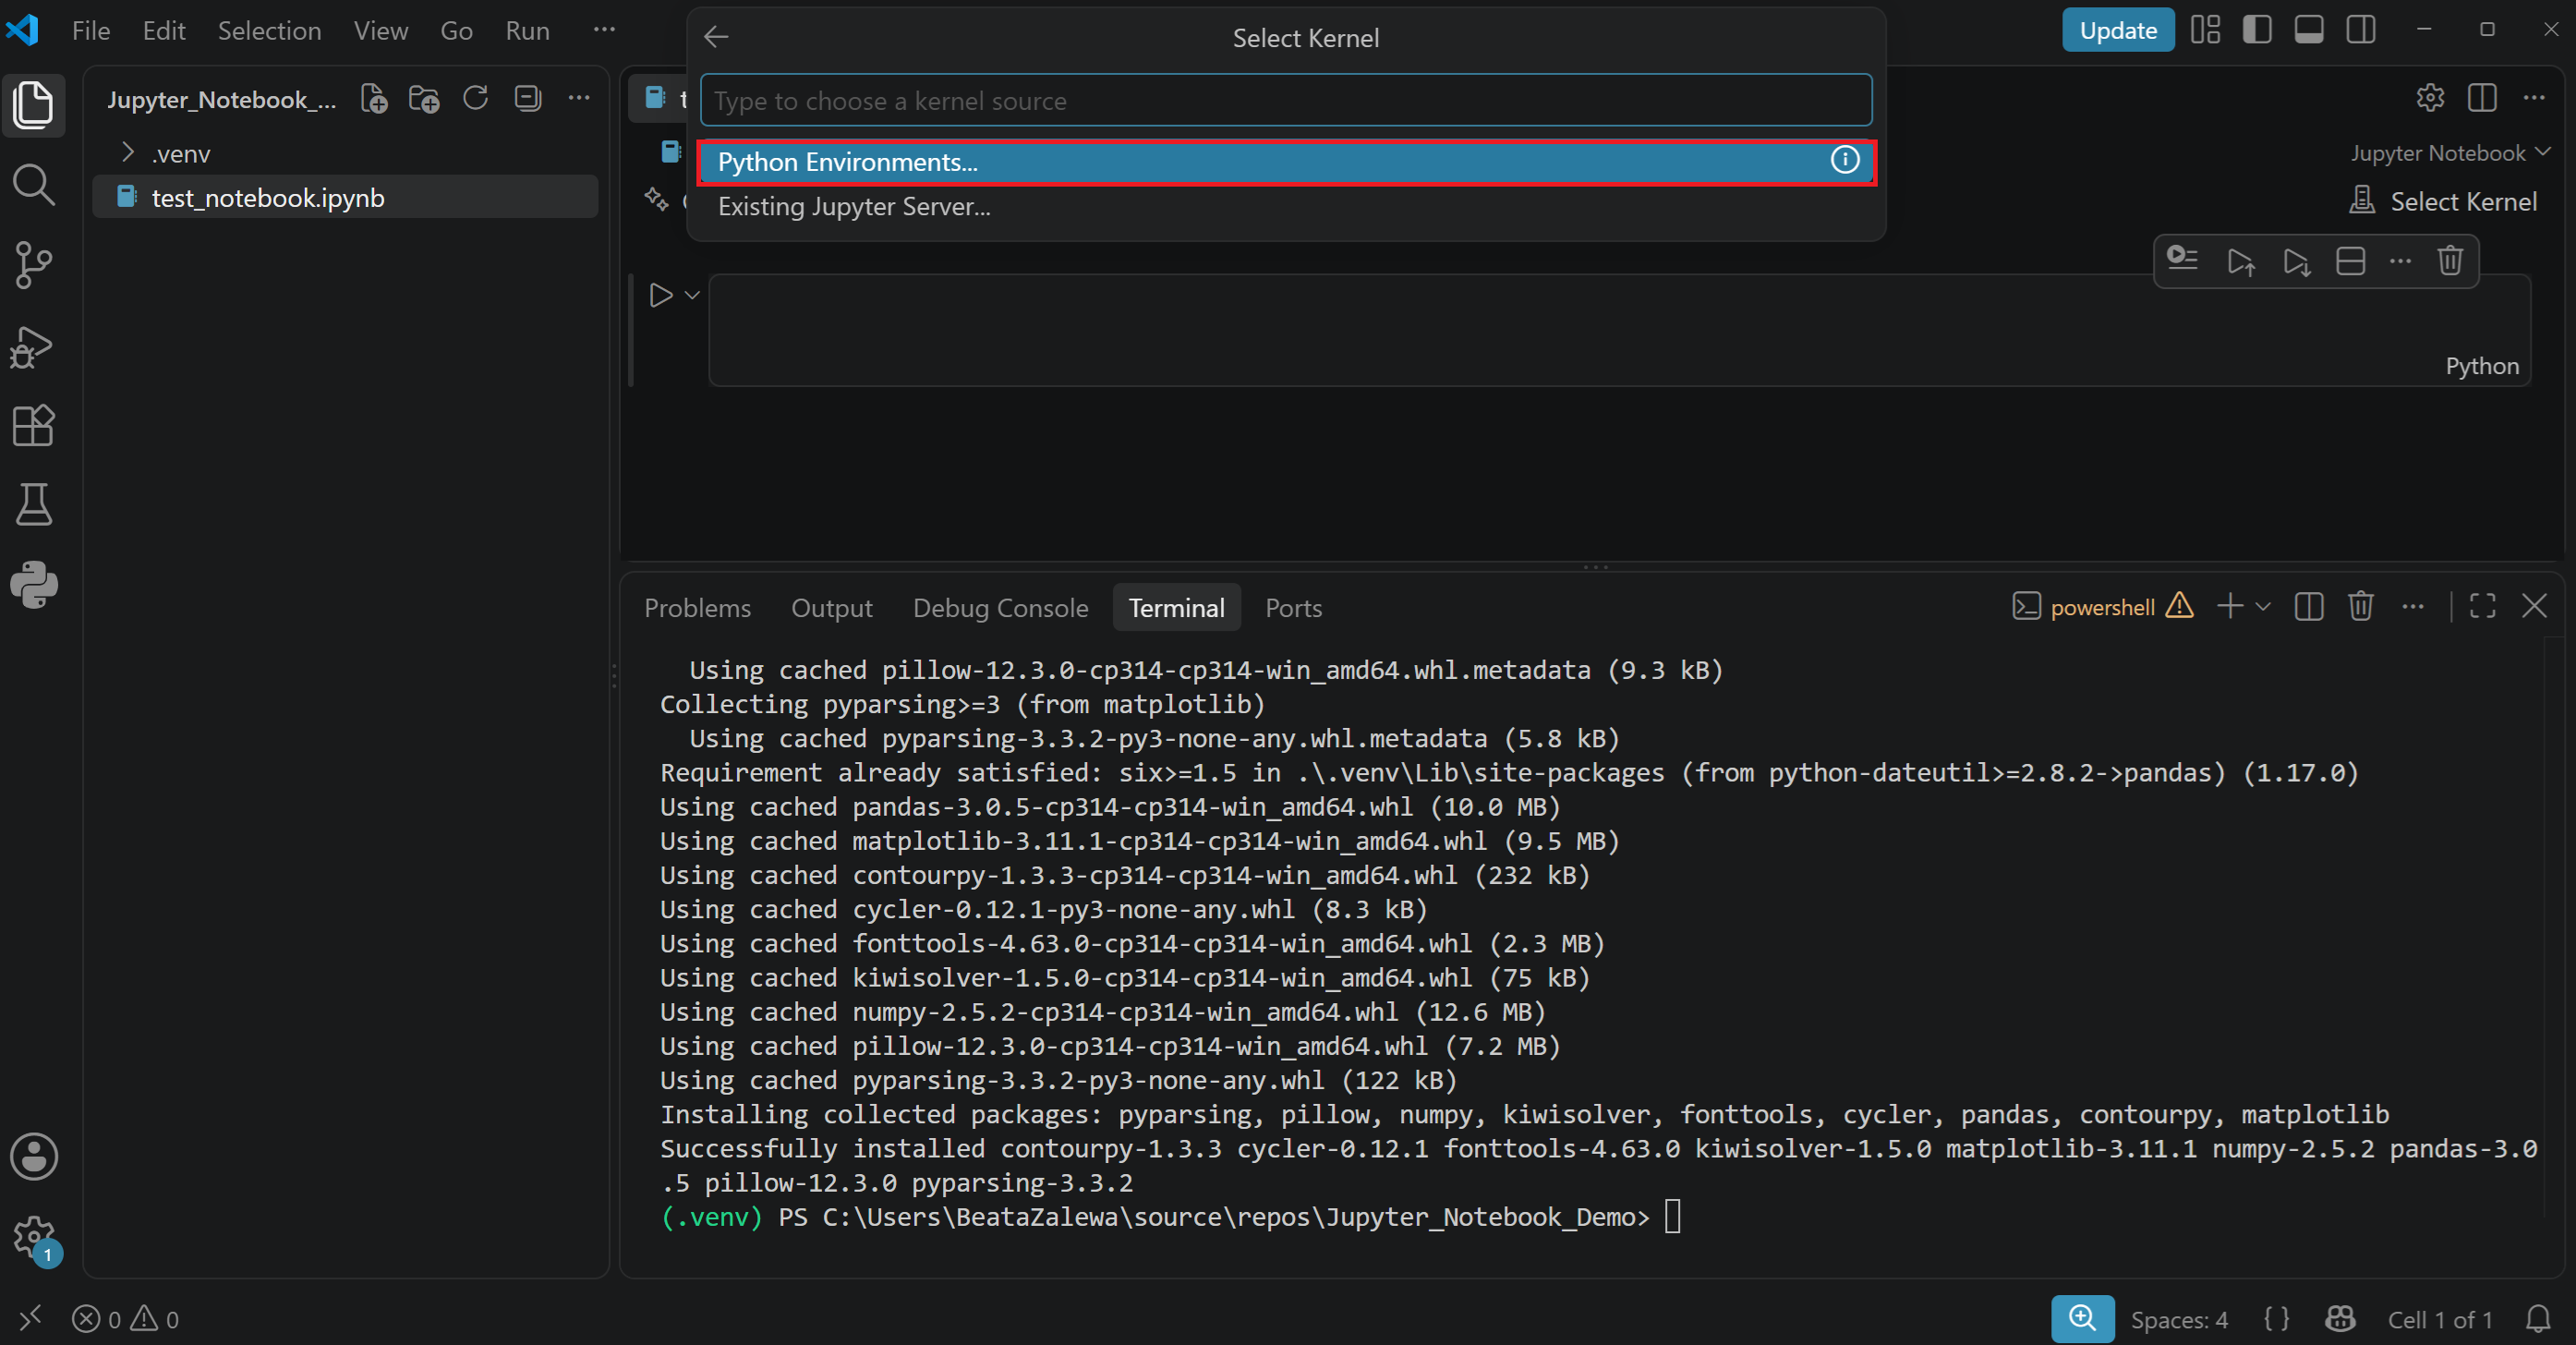Open the File menu

coord(91,31)
